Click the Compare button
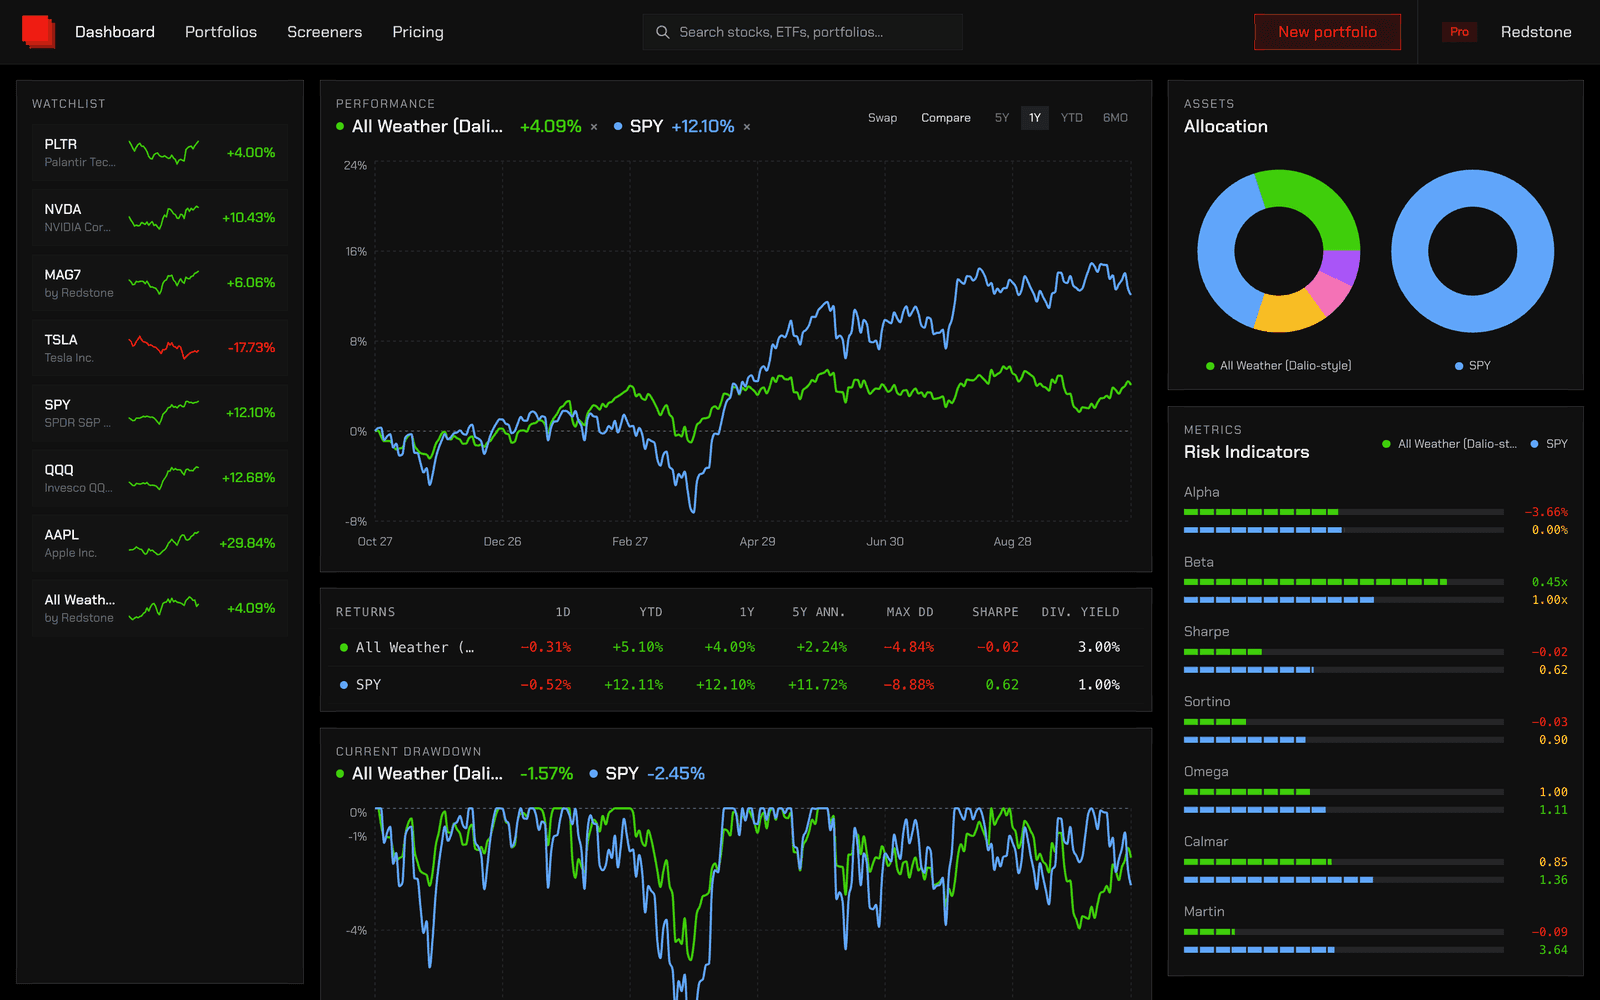This screenshot has width=1600, height=1000. click(946, 118)
